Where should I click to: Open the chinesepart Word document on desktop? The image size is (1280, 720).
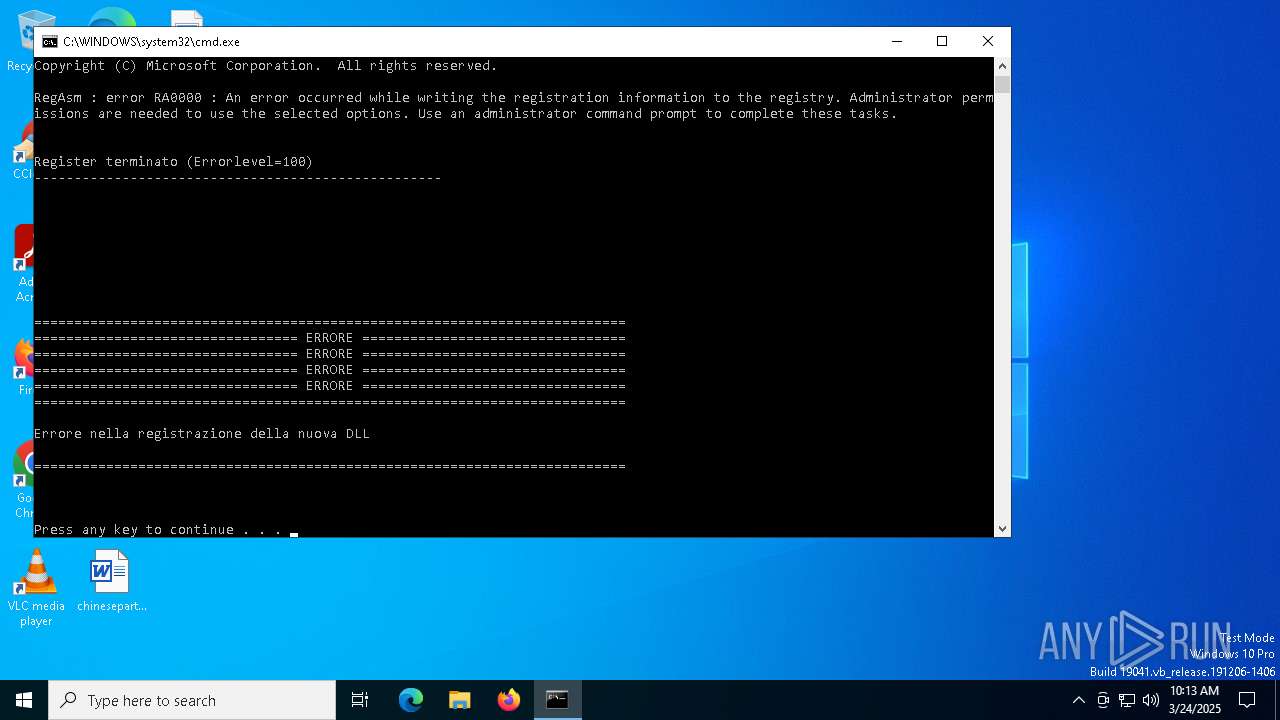pyautogui.click(x=111, y=581)
